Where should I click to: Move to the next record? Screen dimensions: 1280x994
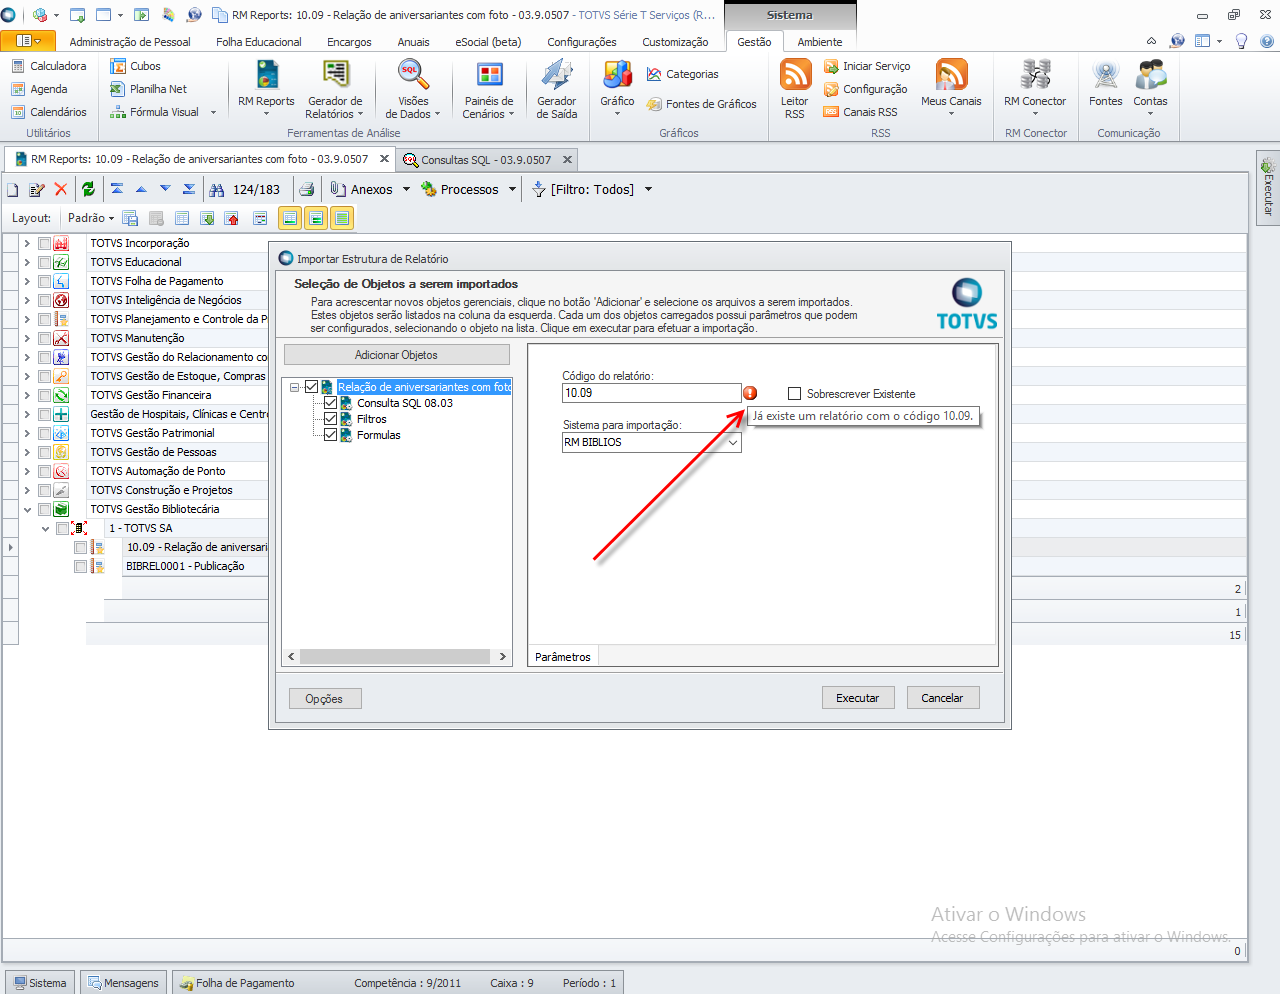point(165,189)
